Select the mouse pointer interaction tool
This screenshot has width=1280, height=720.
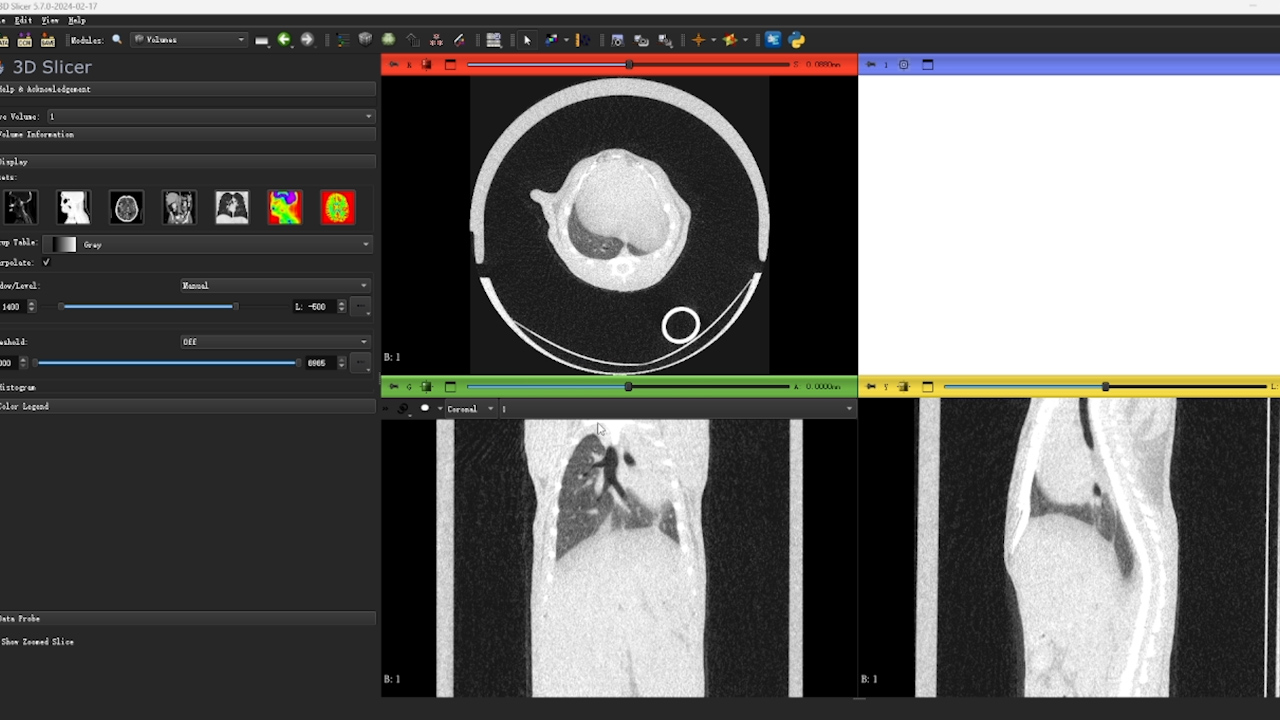(x=527, y=40)
